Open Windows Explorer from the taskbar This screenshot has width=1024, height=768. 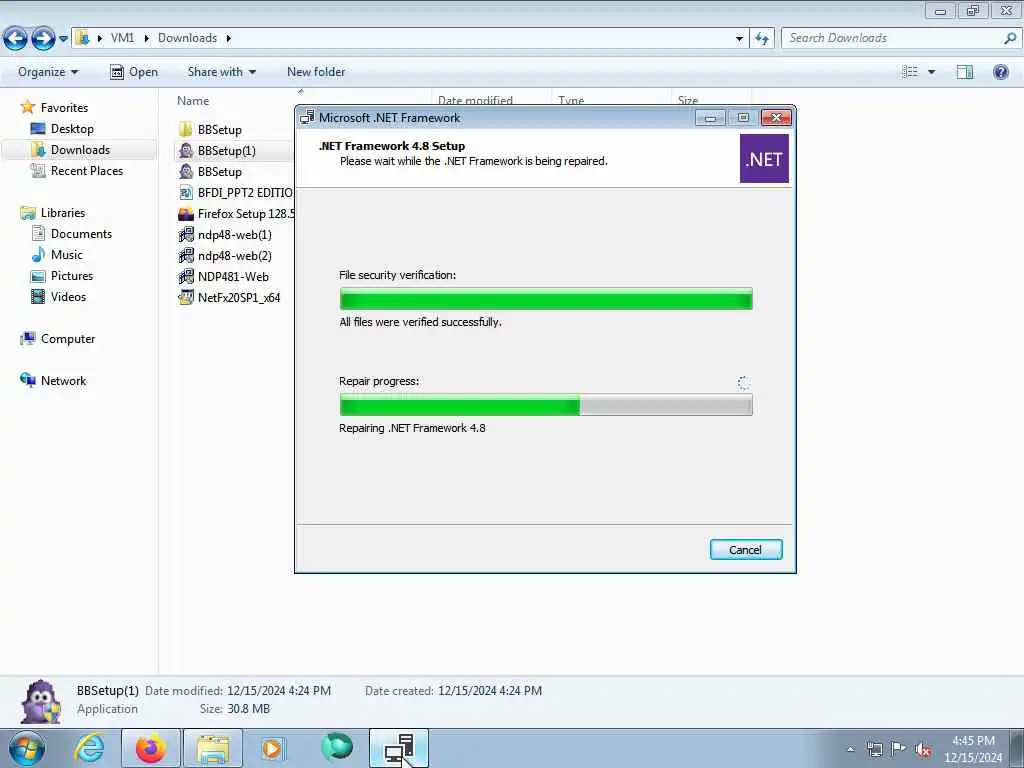click(x=213, y=748)
